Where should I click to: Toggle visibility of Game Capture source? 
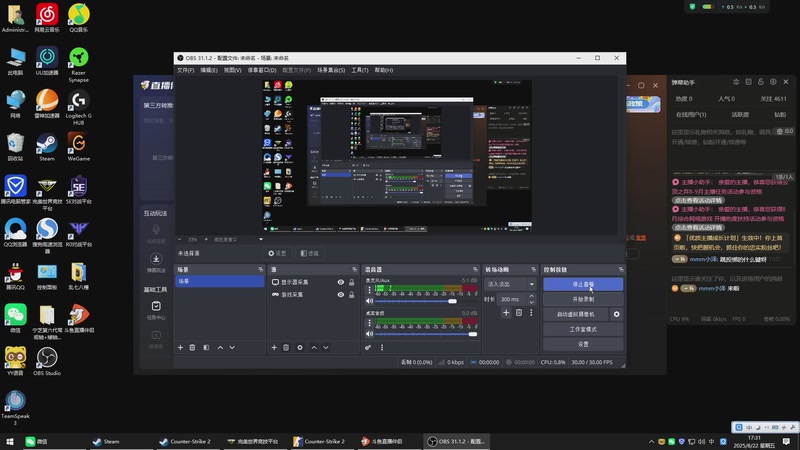(341, 294)
